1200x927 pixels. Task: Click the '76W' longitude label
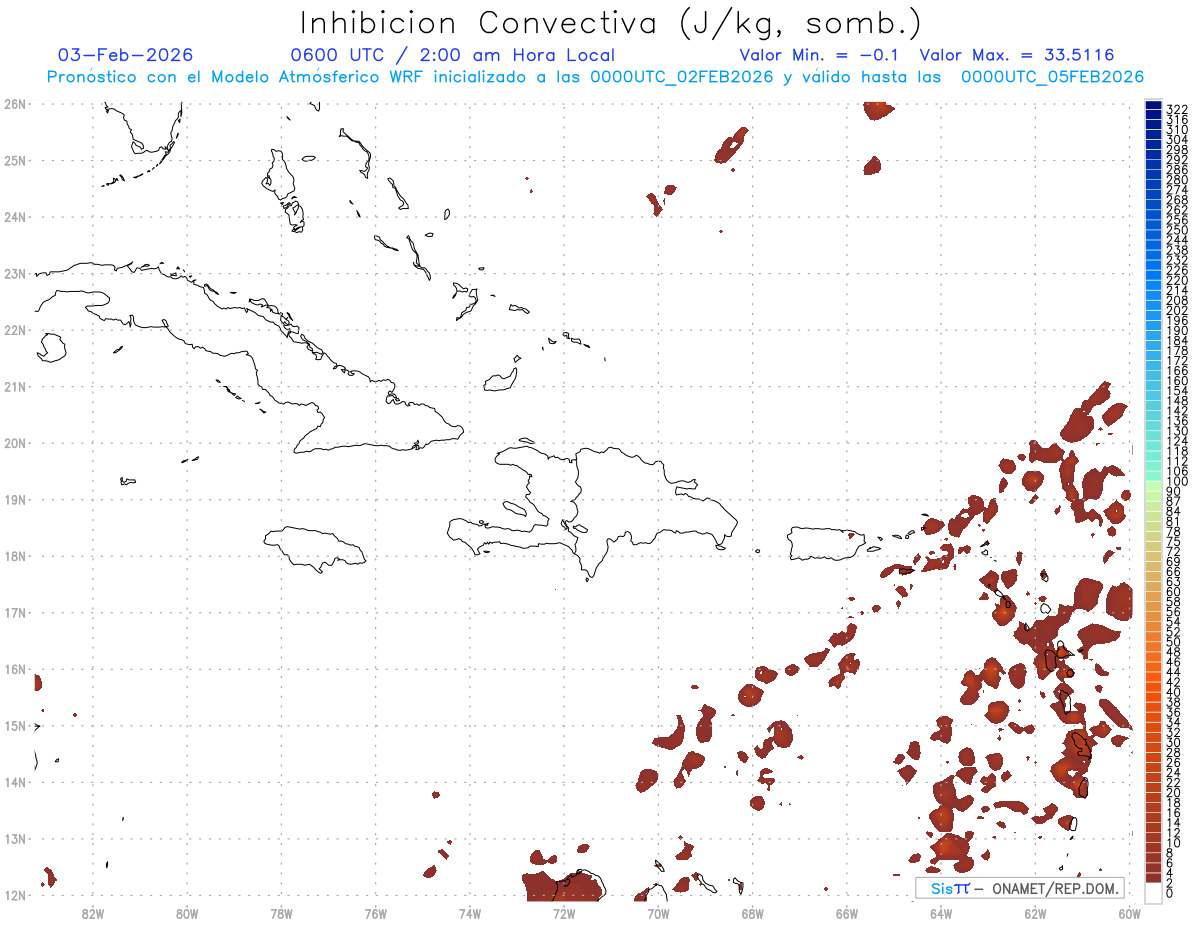tap(376, 912)
